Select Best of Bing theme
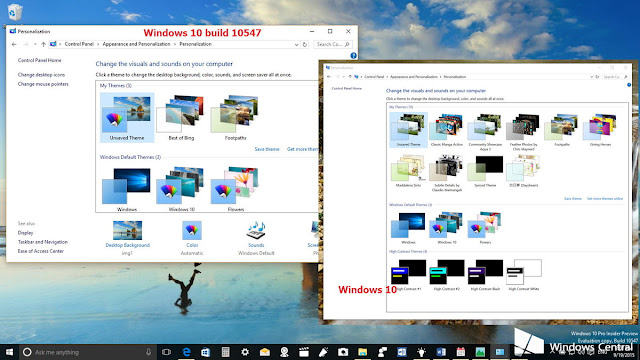This screenshot has height=360, width=640. tap(181, 118)
